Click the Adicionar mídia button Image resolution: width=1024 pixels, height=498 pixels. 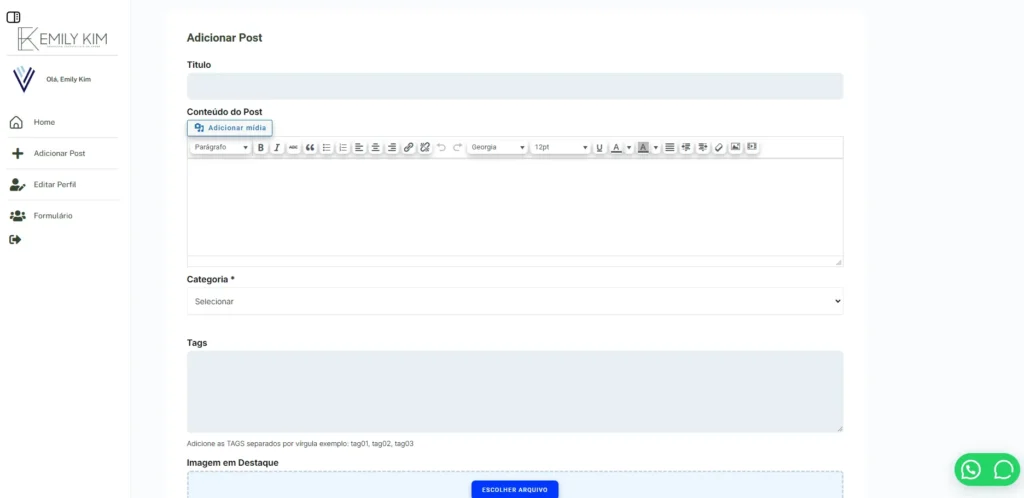(229, 128)
